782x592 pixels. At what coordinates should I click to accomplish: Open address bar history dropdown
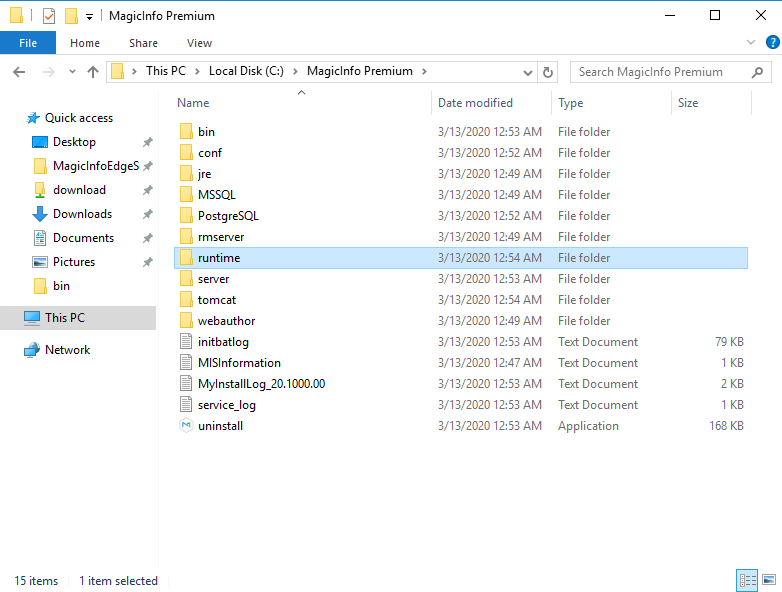(x=528, y=73)
